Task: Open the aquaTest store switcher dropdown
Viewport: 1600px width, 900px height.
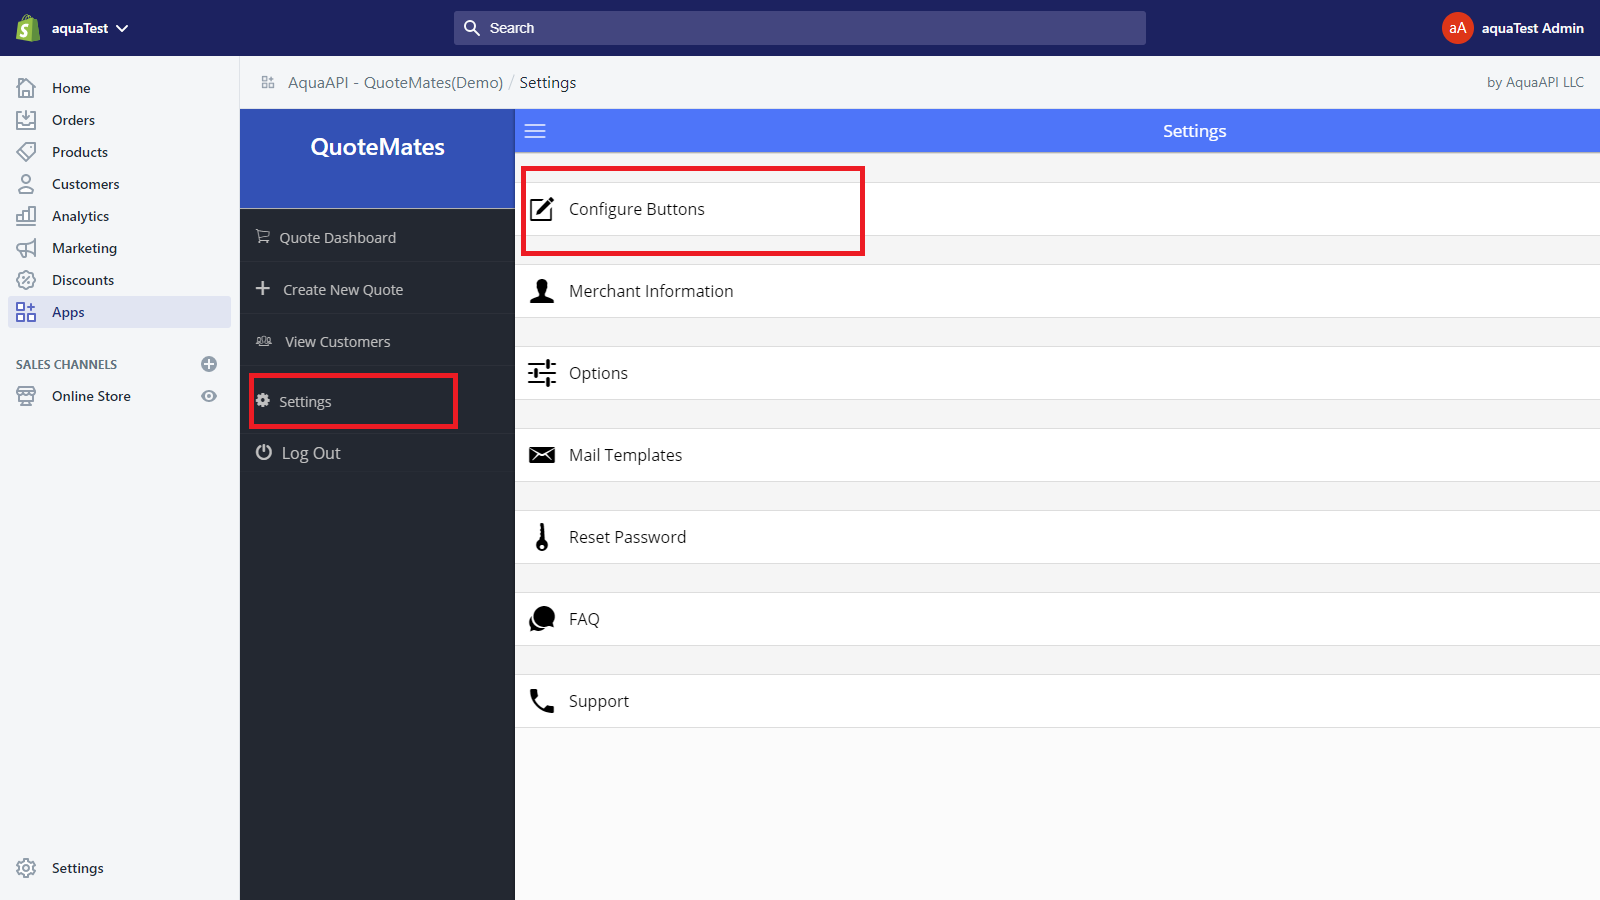Action: click(90, 28)
